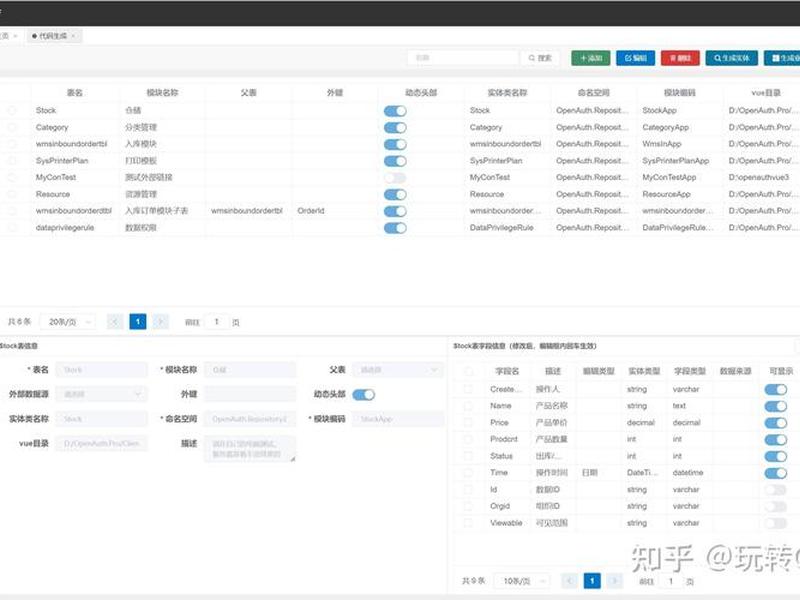Click the 实体类名称 input field in the form

tap(102, 419)
